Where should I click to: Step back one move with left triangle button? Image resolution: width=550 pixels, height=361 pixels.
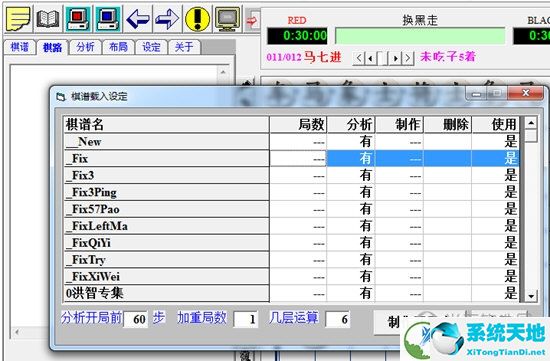pyautogui.click(x=370, y=58)
